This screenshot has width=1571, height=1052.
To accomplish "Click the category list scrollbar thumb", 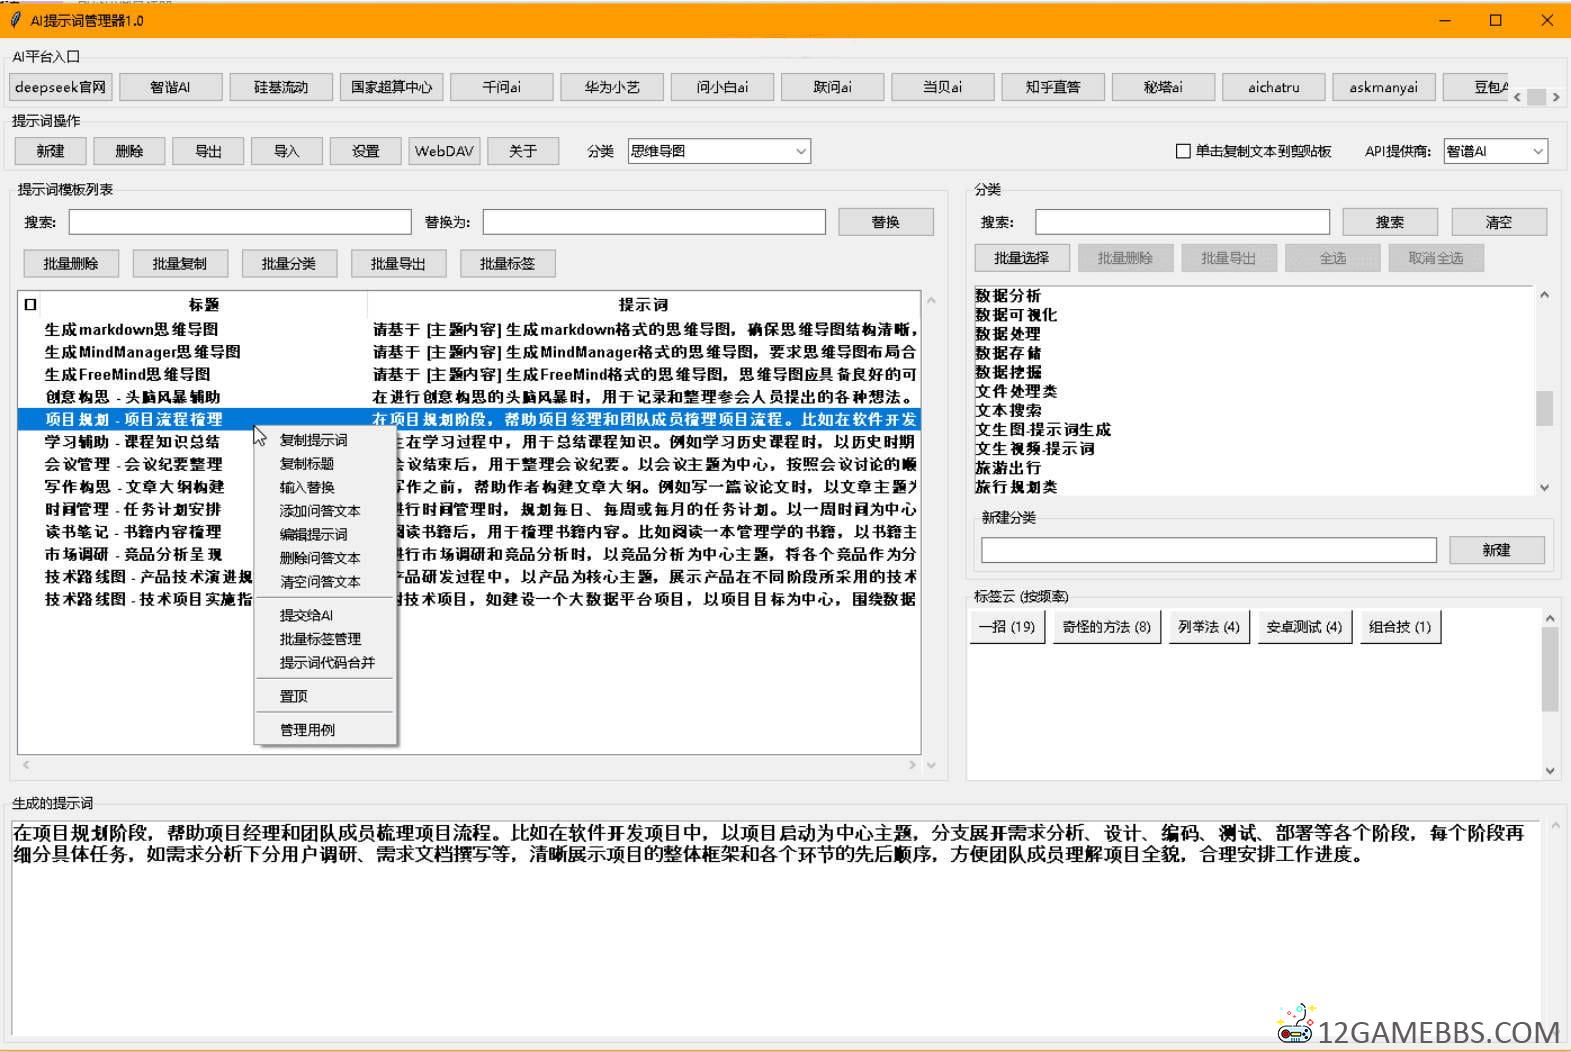I will coord(1544,408).
